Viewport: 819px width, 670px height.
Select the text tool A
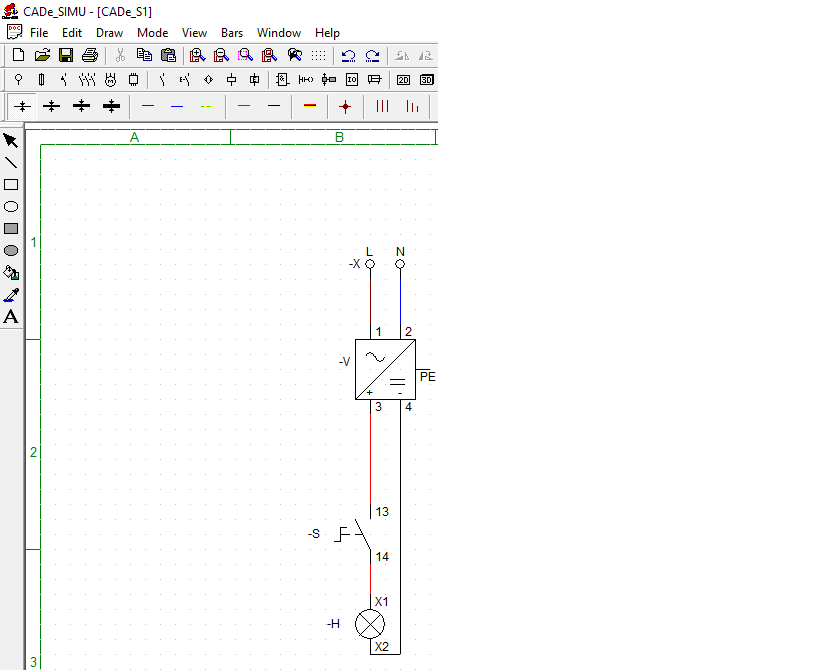click(11, 317)
